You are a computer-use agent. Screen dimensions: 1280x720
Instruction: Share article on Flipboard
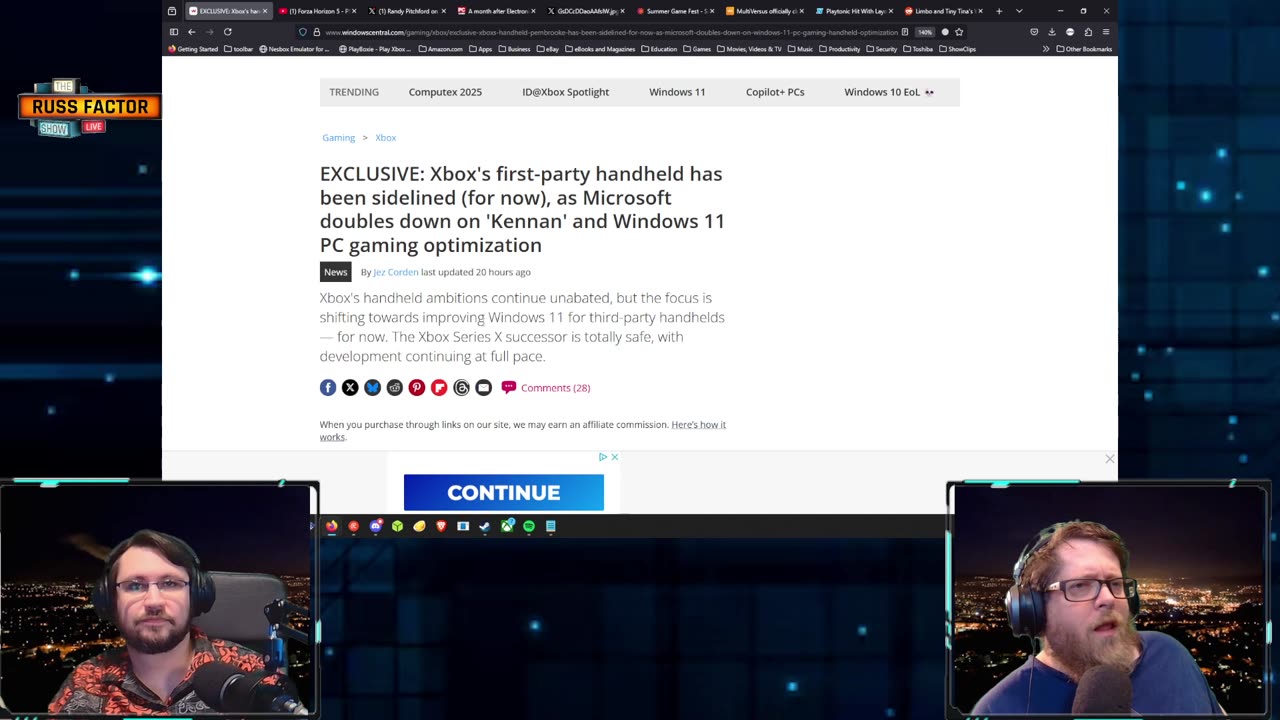[439, 387]
